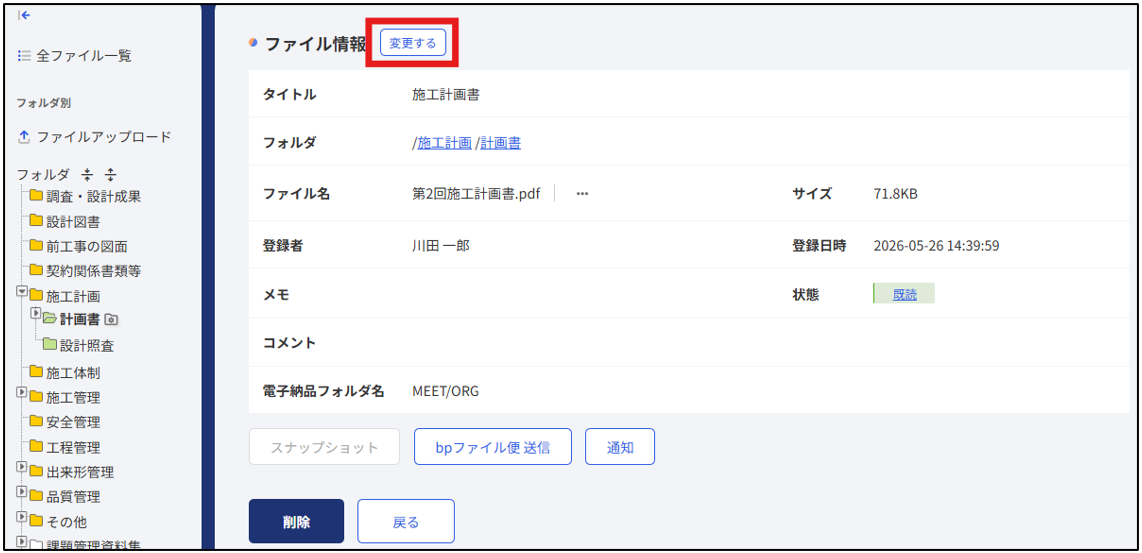The width and height of the screenshot is (1142, 553).
Task: Click the green folder icon of 設計照査
Action: 50,344
